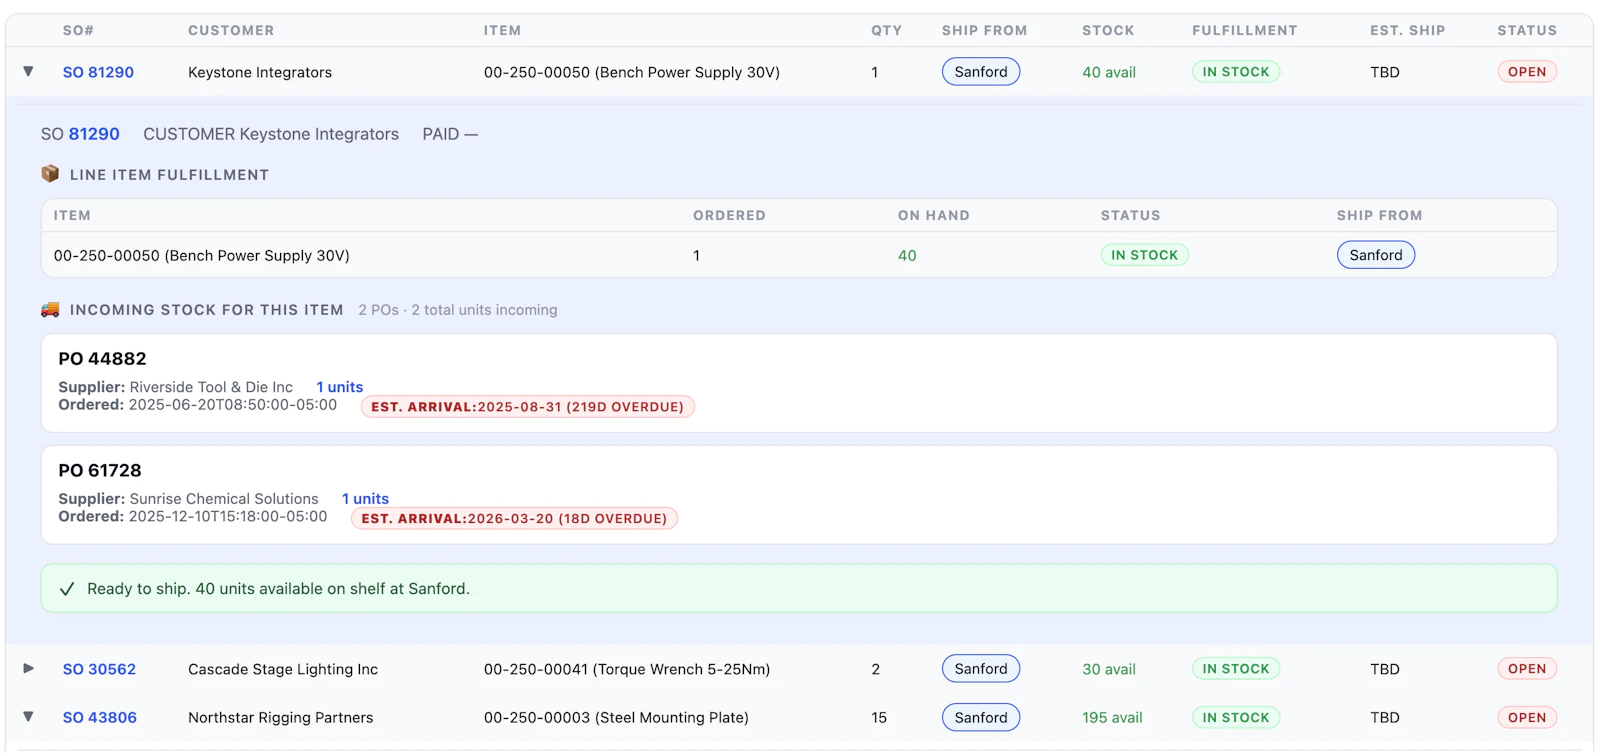Click the ON HAND header in the line item table
Viewport: 1600px width, 753px height.
933,215
